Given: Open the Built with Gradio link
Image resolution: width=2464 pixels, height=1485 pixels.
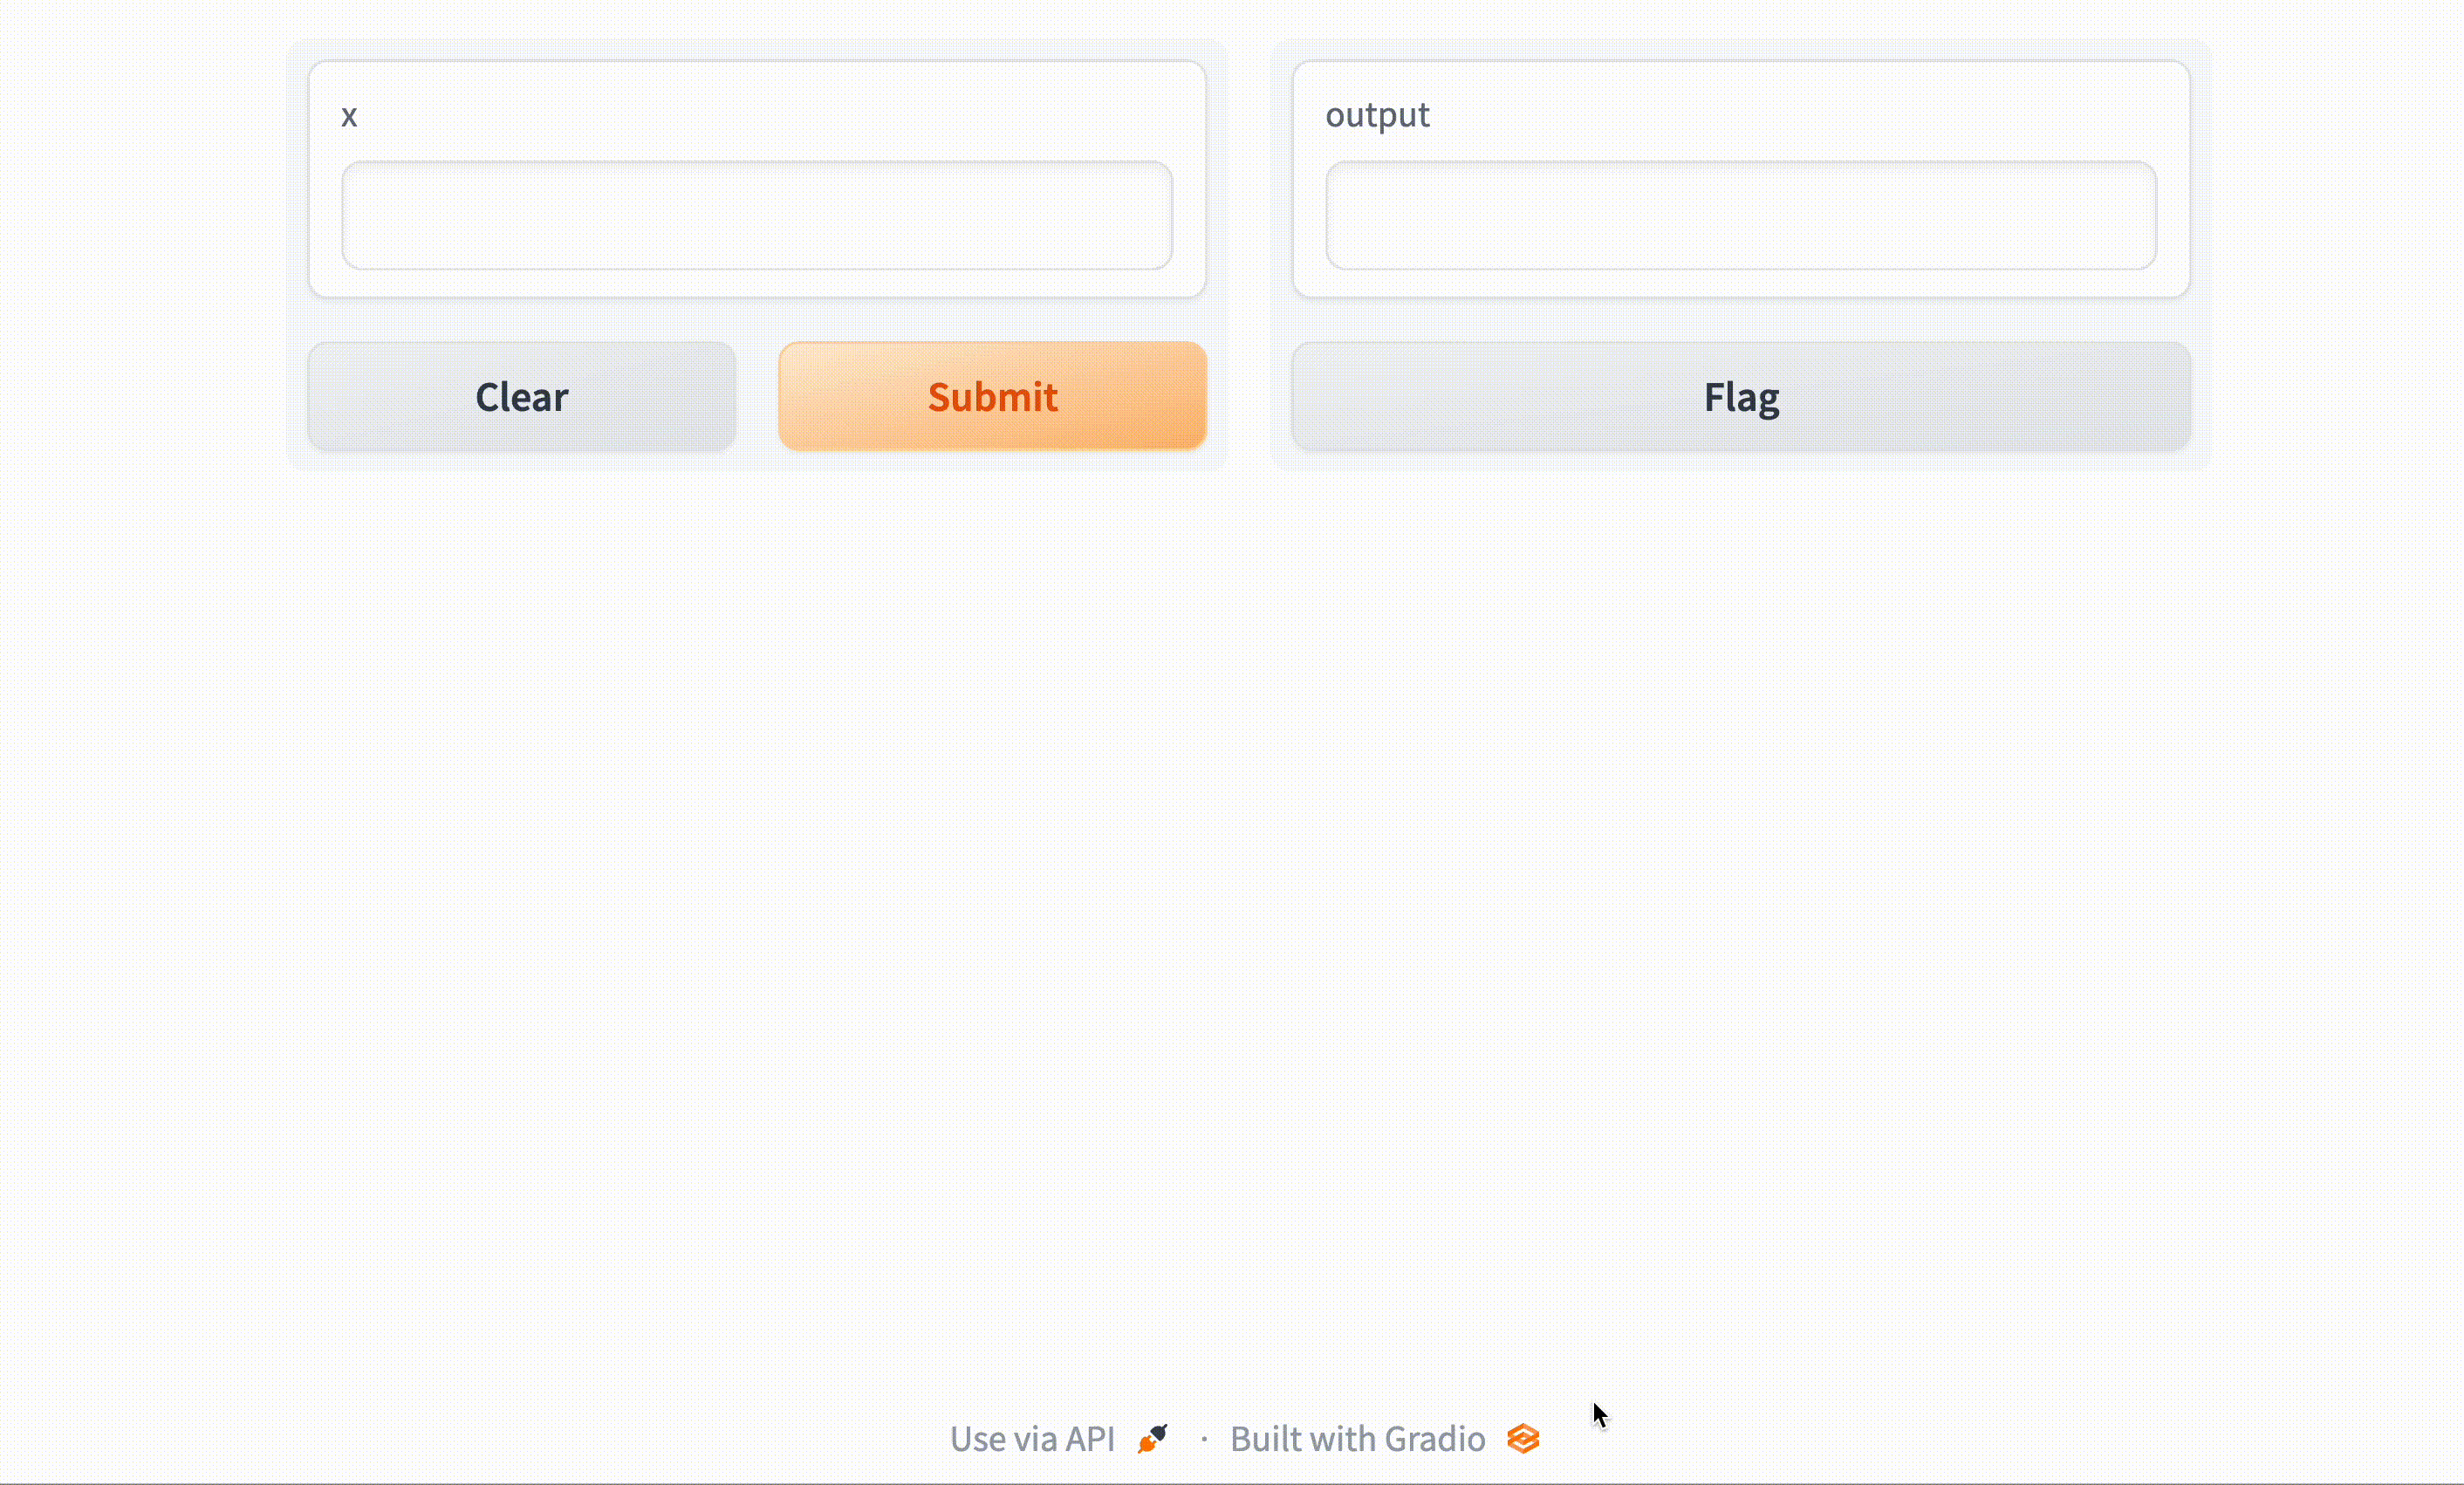Looking at the screenshot, I should (x=1357, y=1439).
